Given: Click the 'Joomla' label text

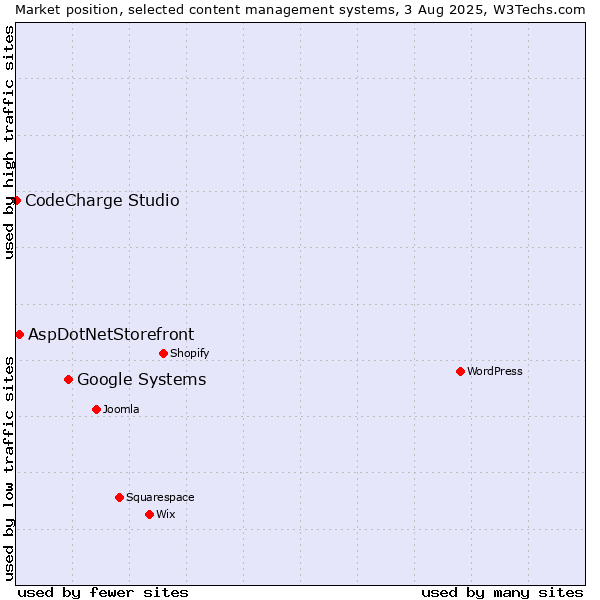Looking at the screenshot, I should click(x=121, y=409).
